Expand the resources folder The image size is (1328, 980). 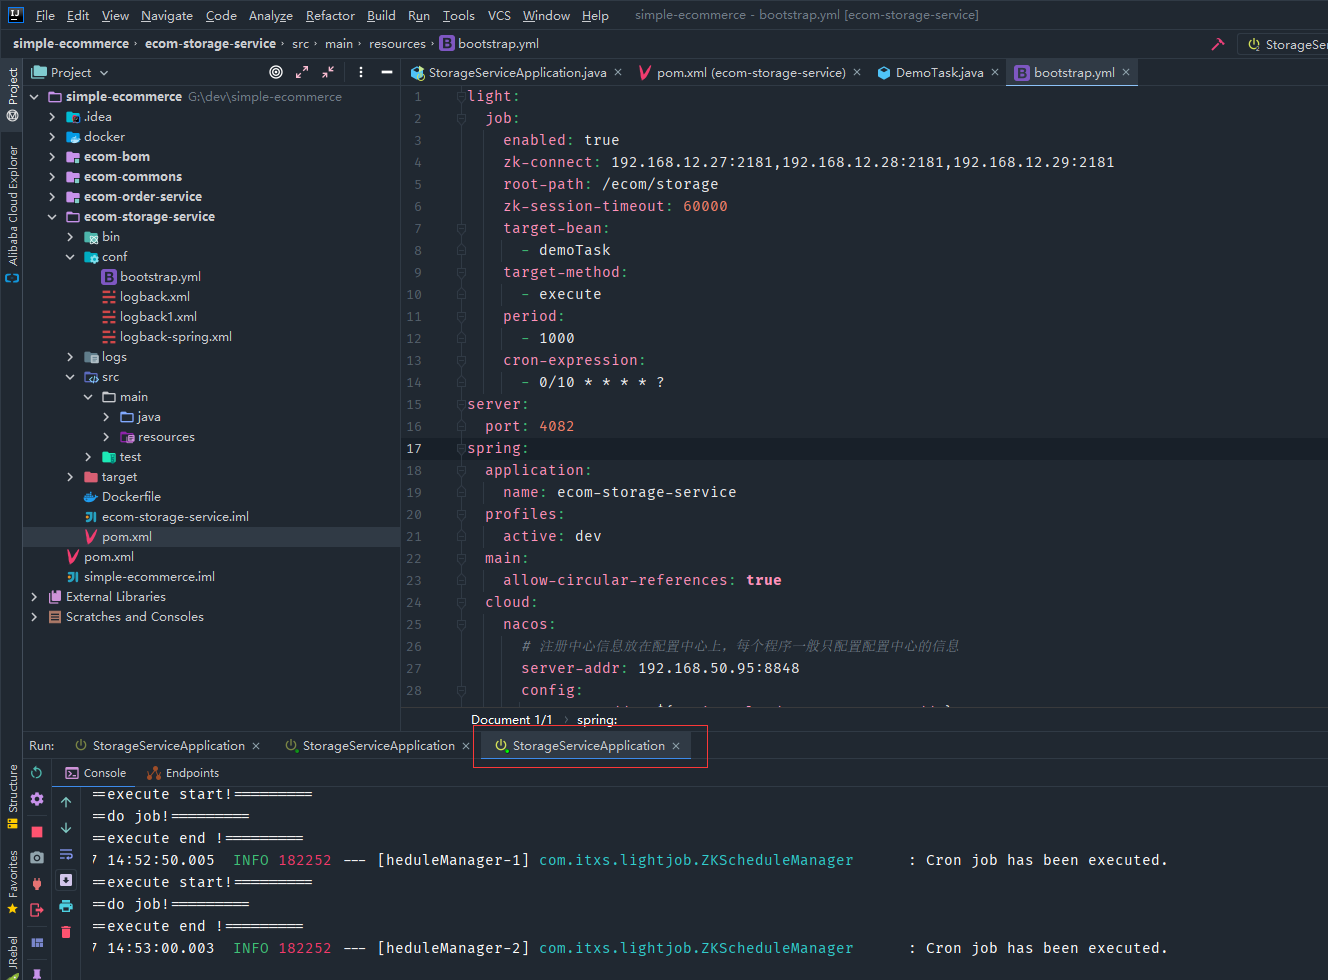click(106, 437)
